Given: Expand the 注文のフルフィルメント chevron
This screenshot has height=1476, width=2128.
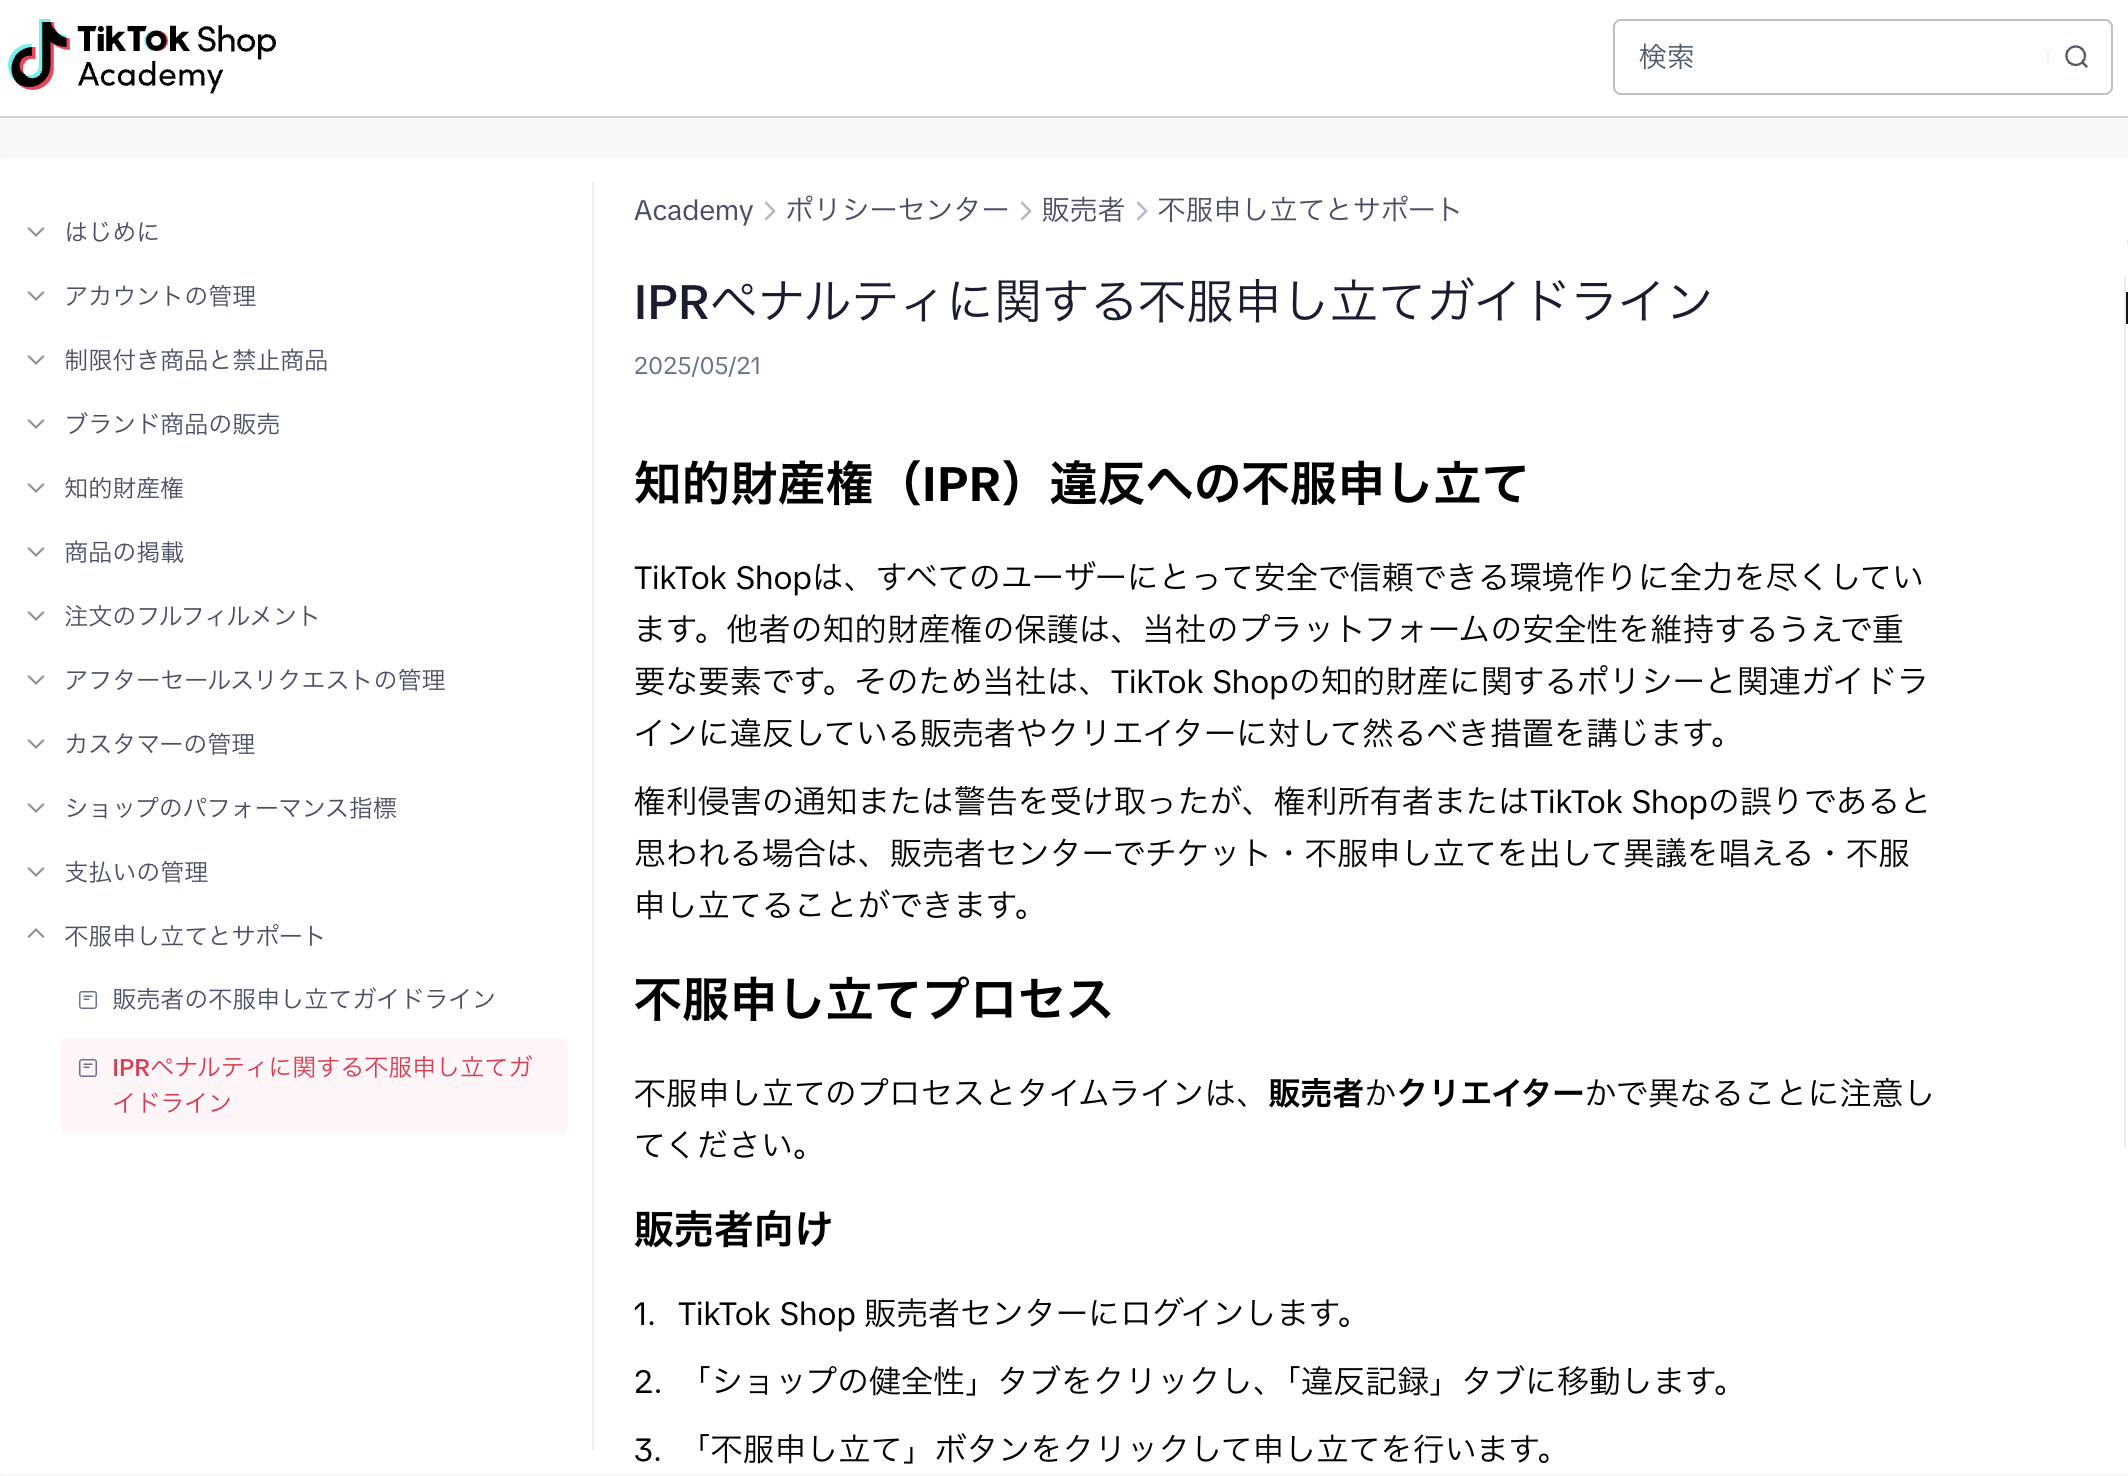Looking at the screenshot, I should pyautogui.click(x=36, y=615).
